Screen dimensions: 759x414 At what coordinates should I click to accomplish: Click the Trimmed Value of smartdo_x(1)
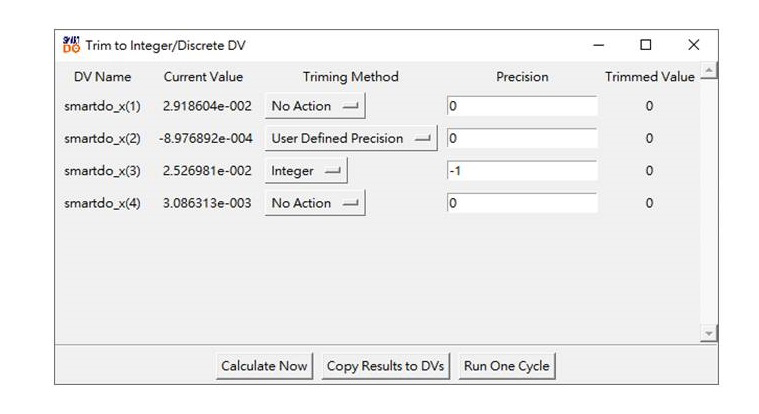pos(649,106)
